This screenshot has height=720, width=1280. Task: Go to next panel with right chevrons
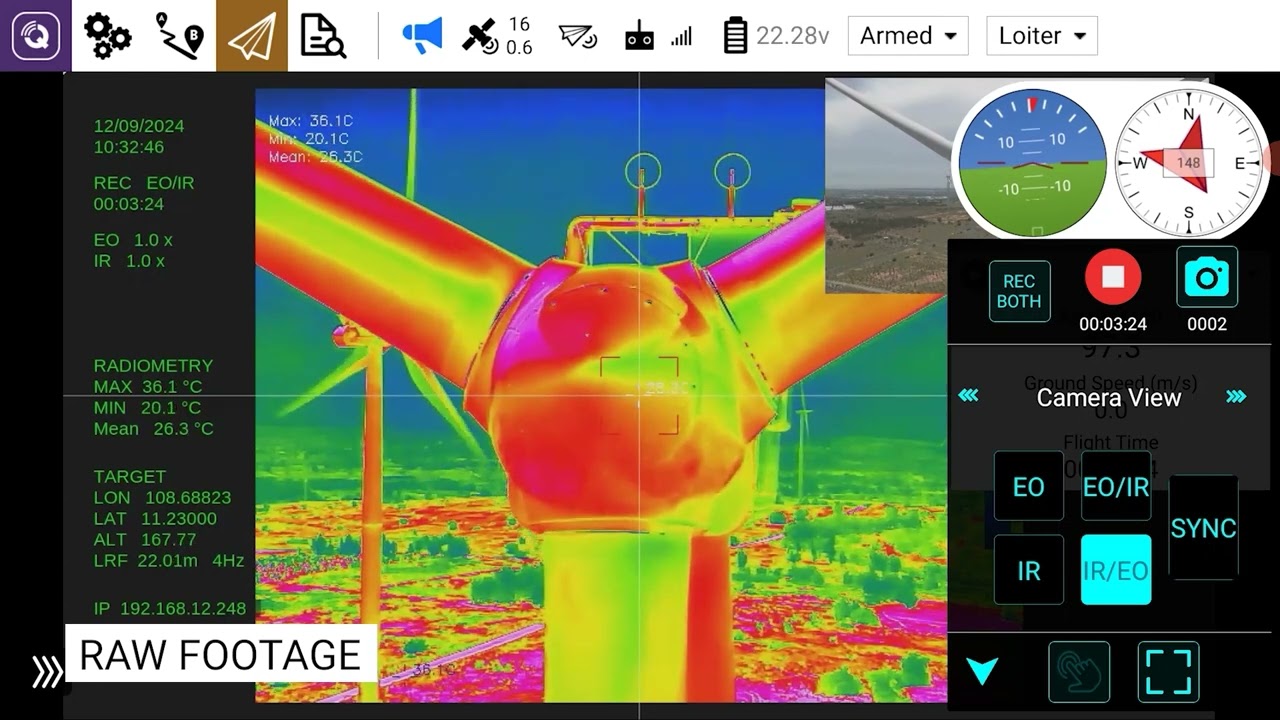point(1236,396)
